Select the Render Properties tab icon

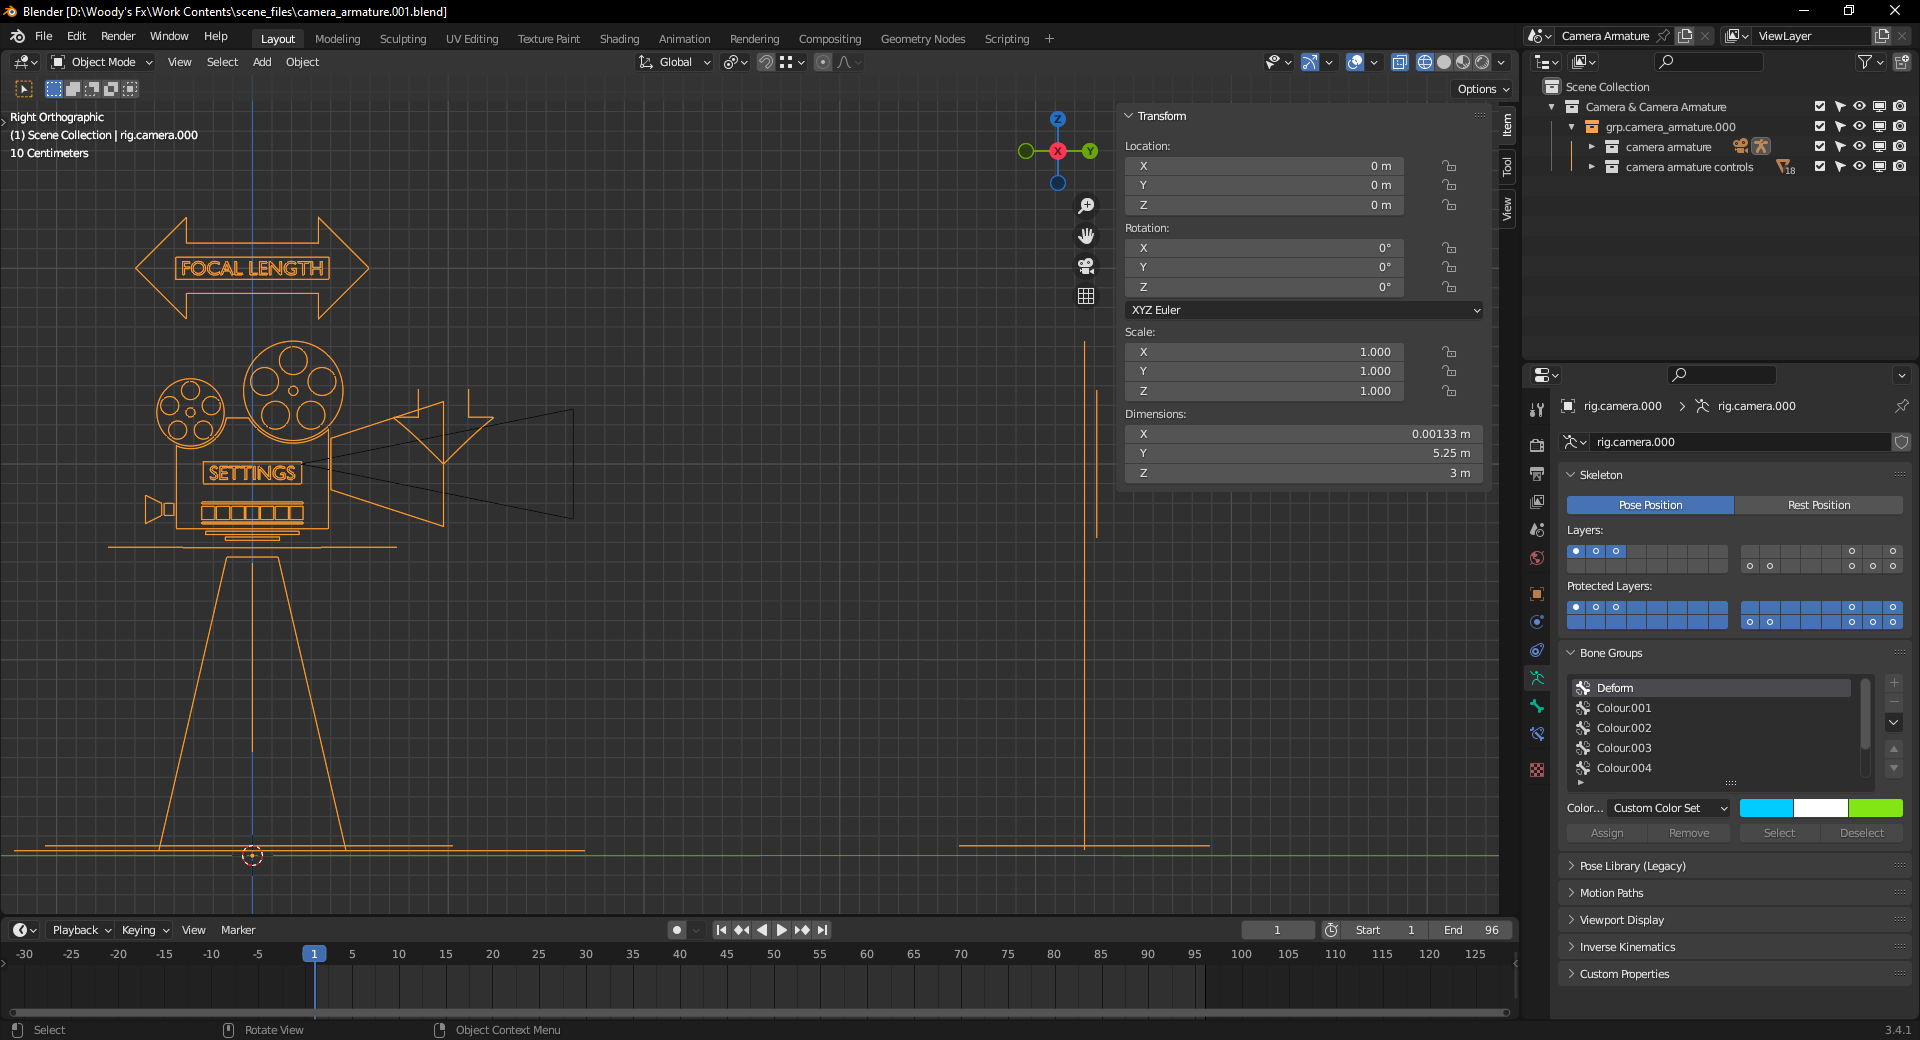tap(1537, 446)
